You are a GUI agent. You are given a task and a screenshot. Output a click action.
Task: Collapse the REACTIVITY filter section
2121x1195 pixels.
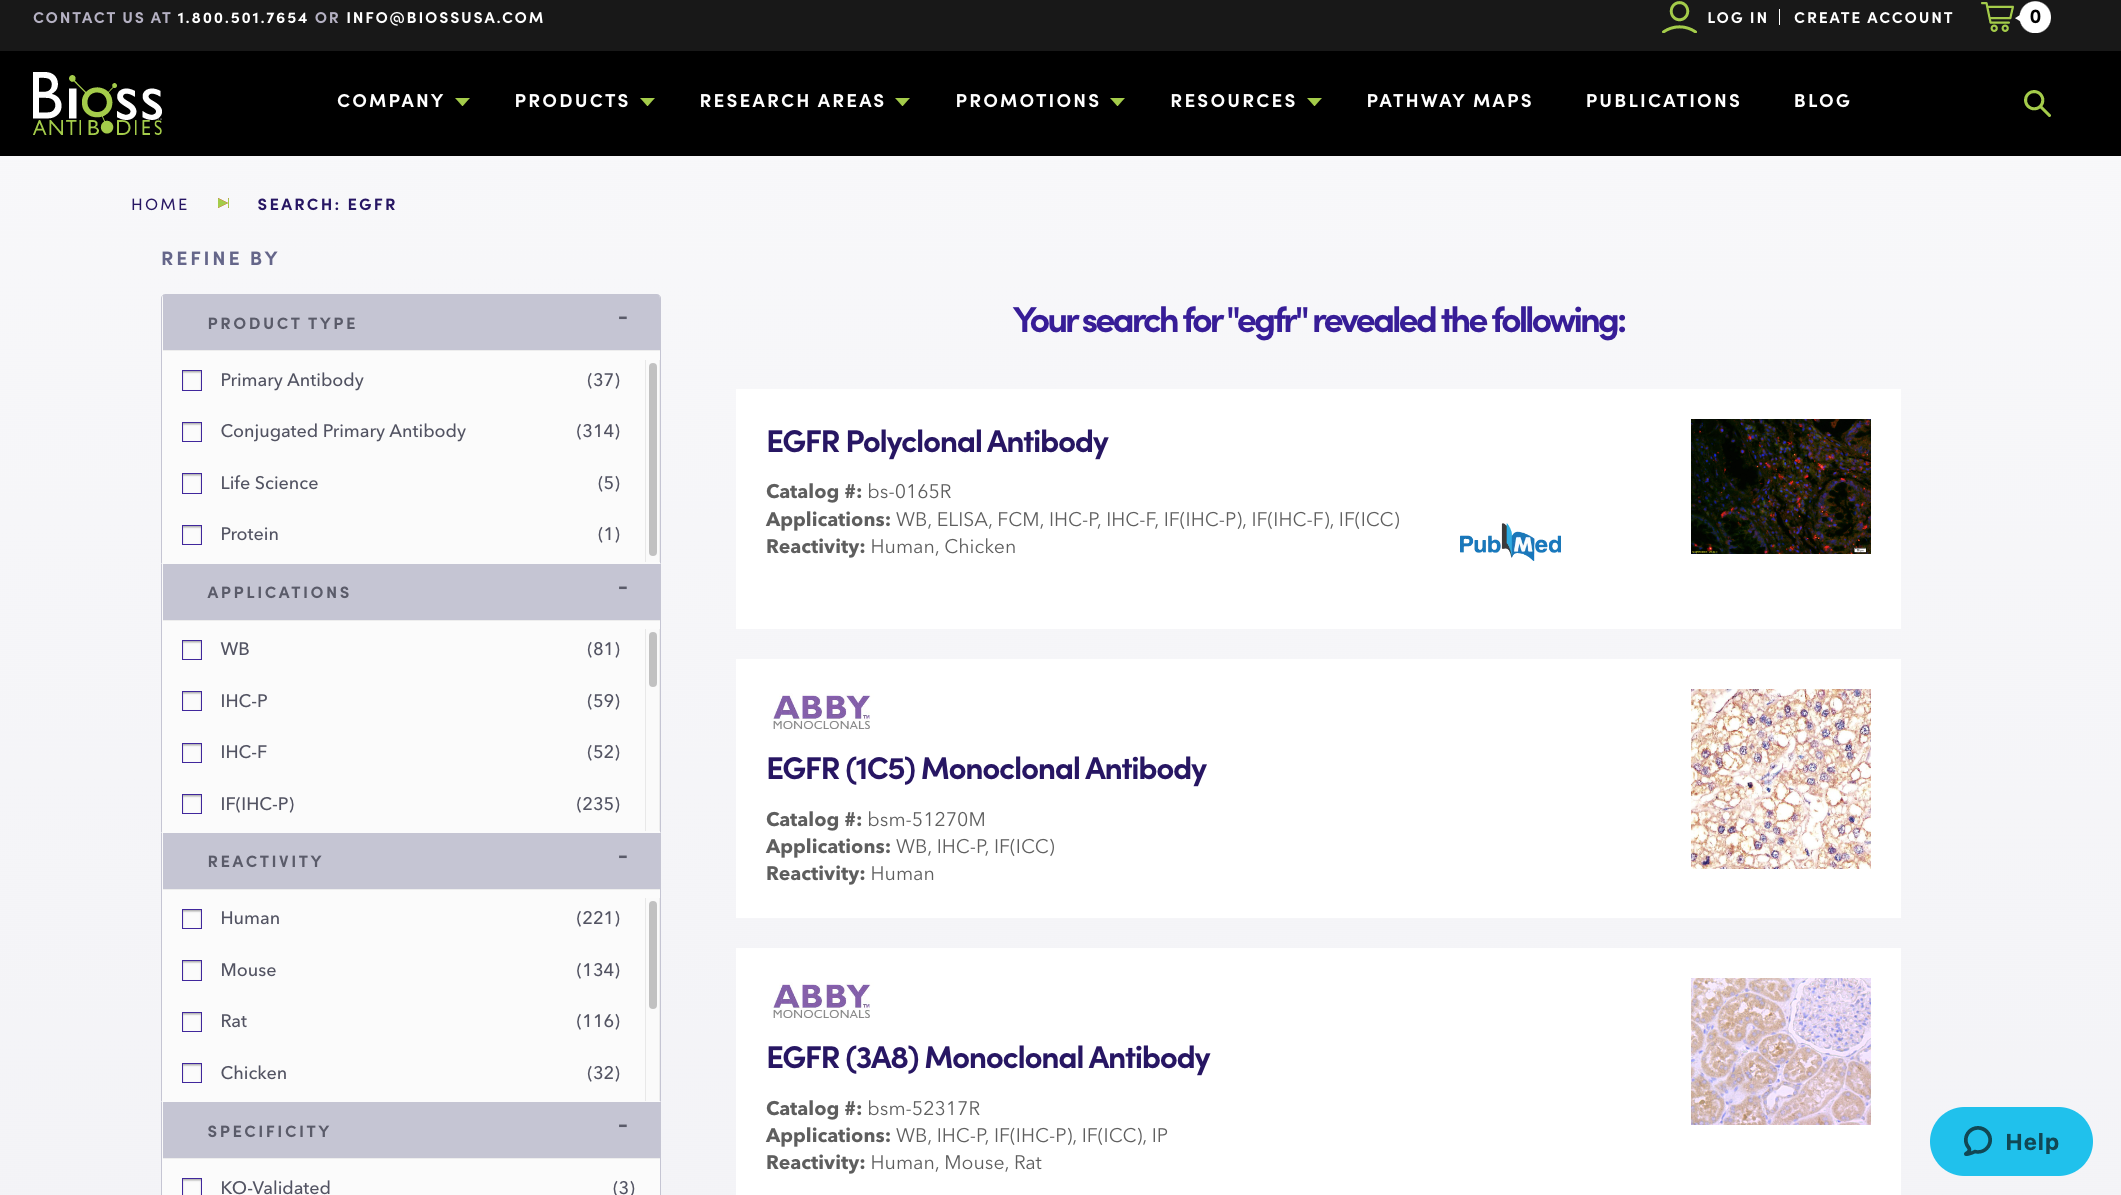[622, 858]
